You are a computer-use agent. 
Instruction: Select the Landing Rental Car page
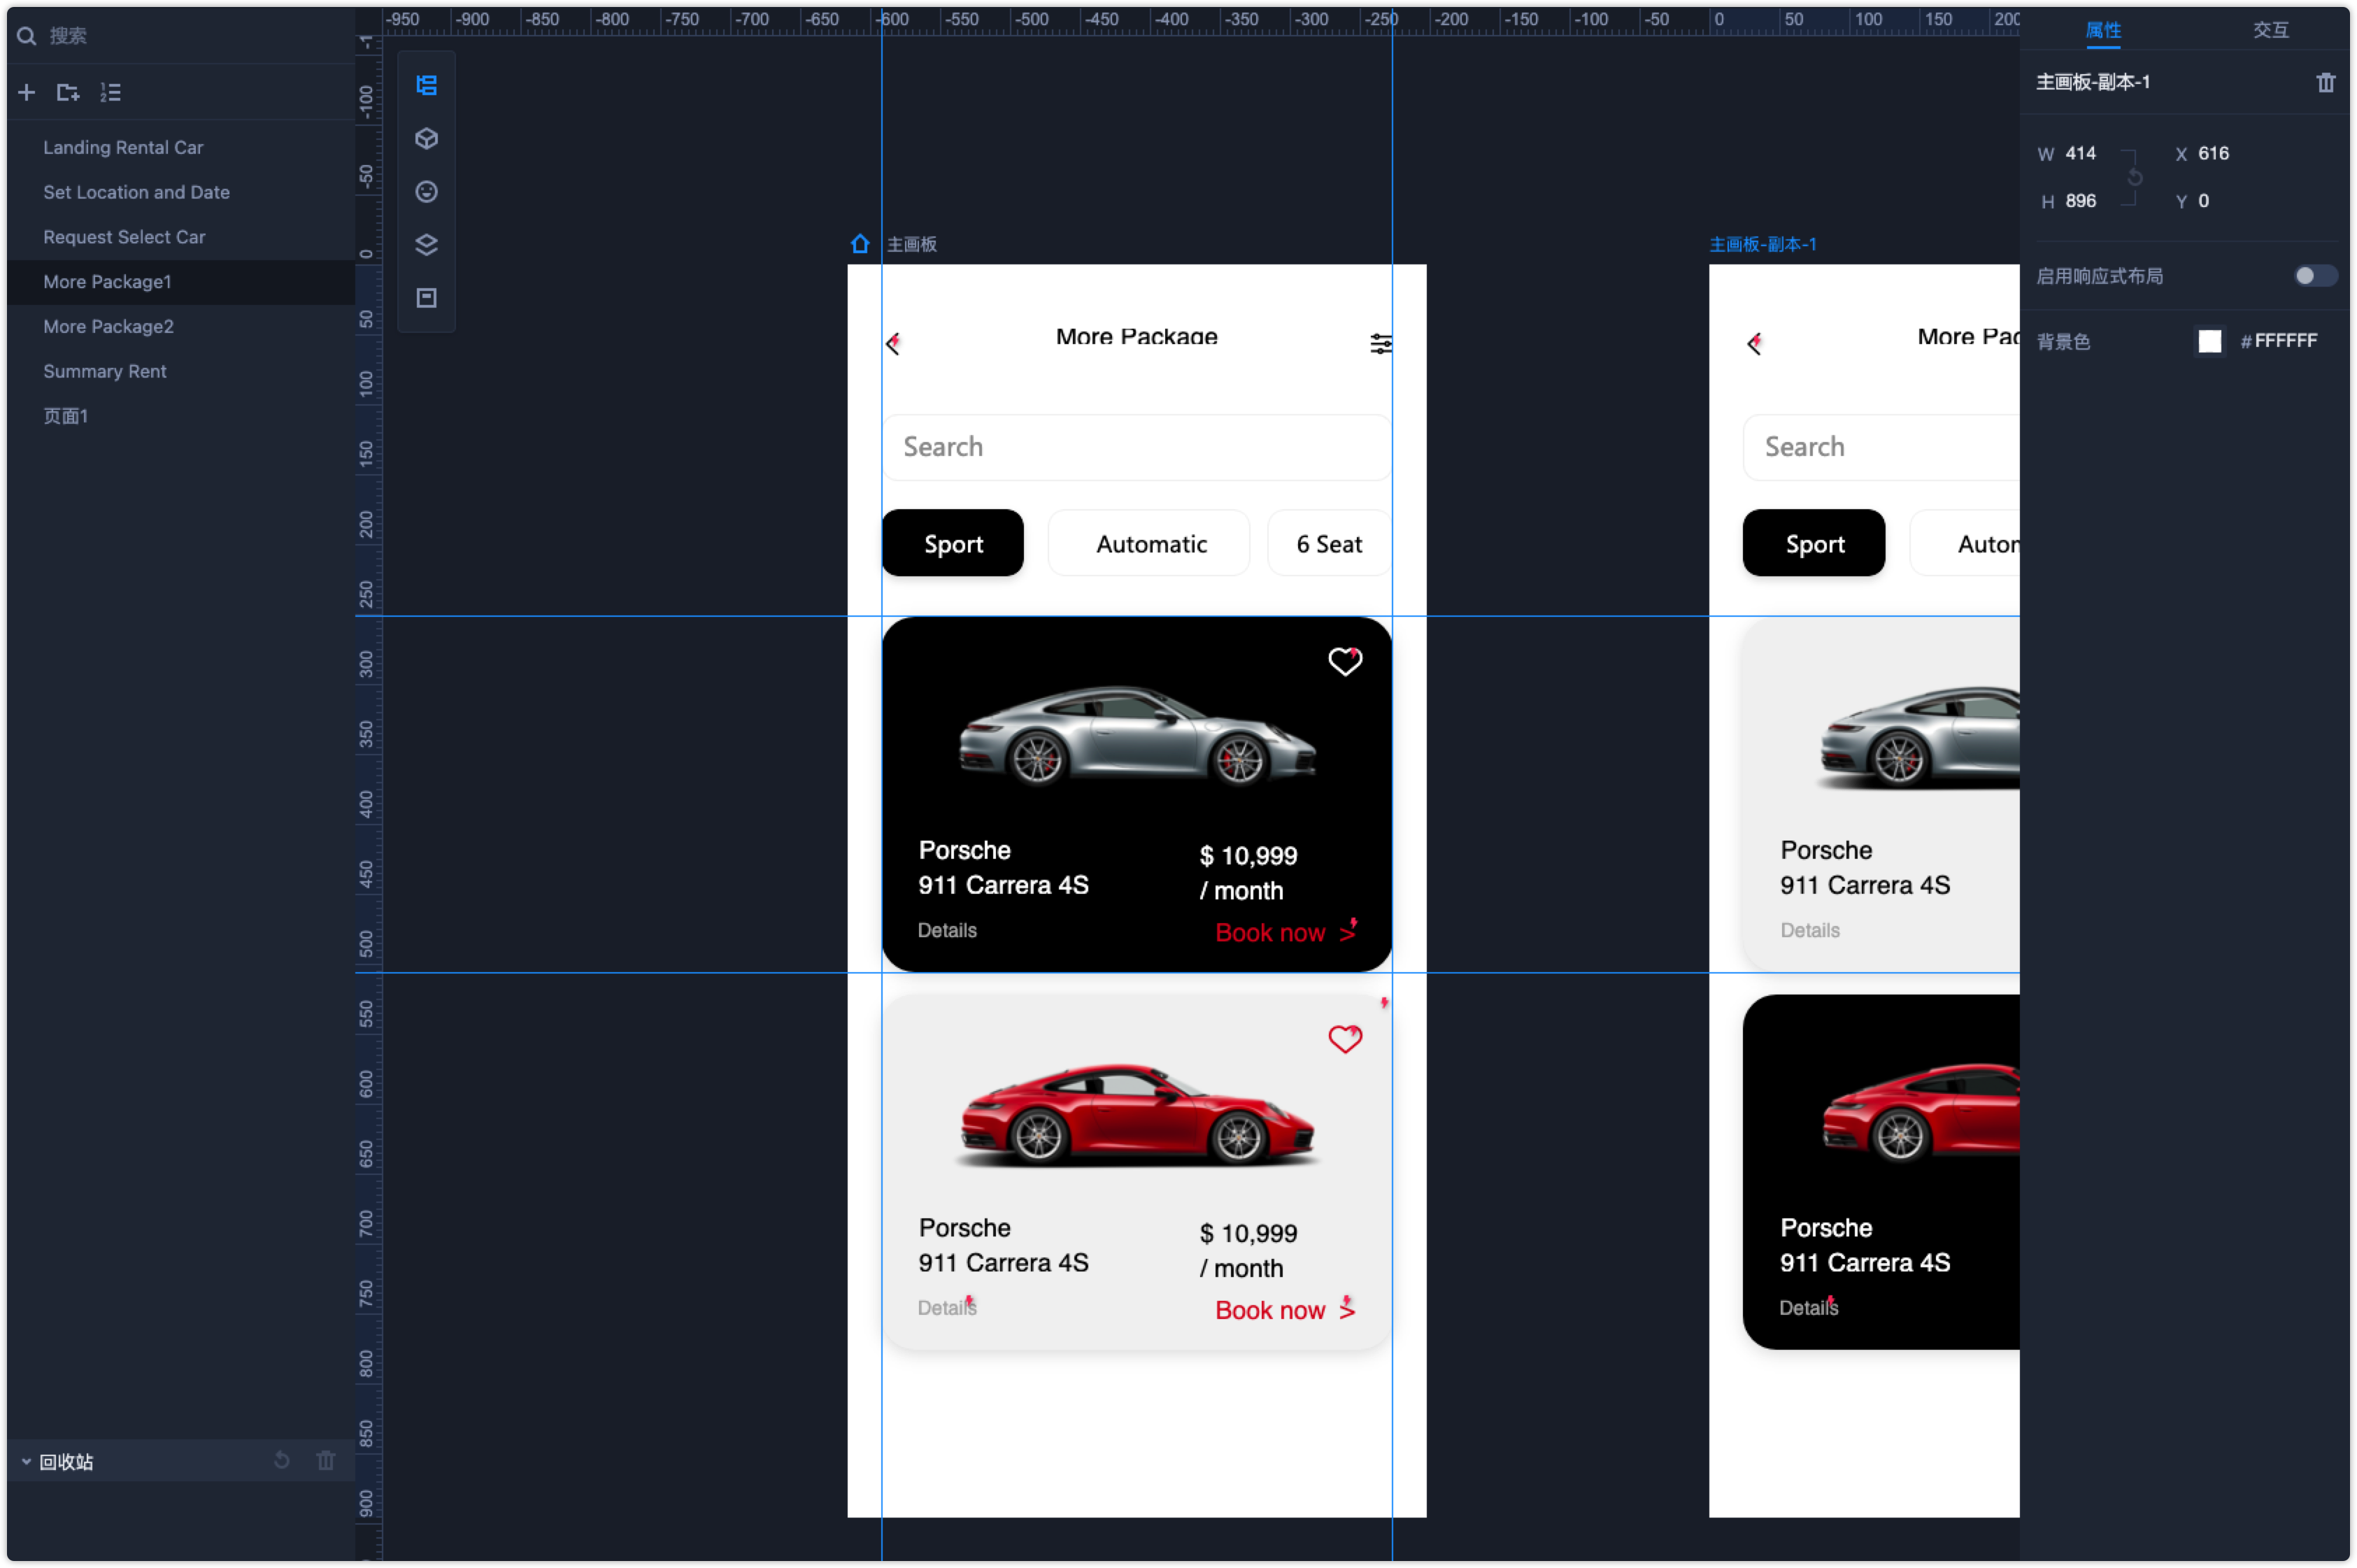(x=181, y=147)
